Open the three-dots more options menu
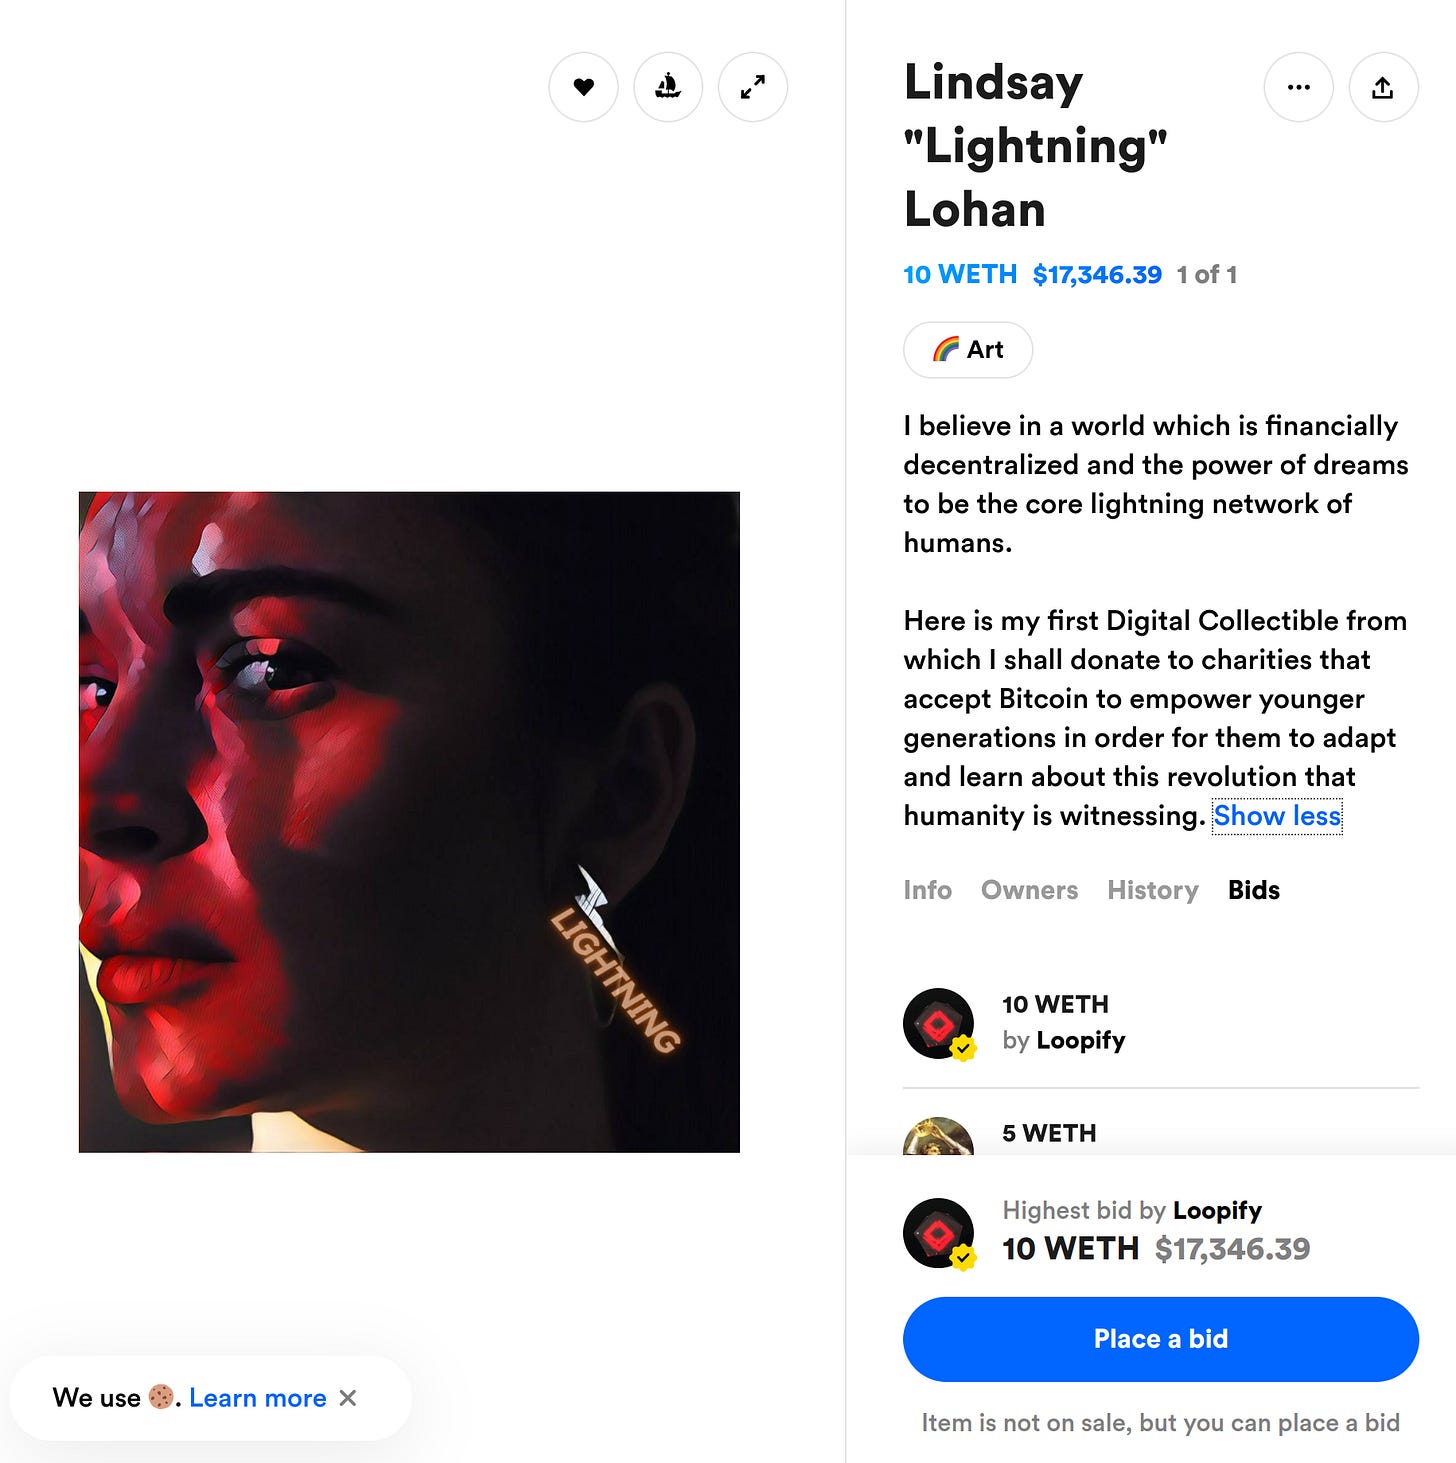This screenshot has width=1456, height=1463. point(1299,87)
